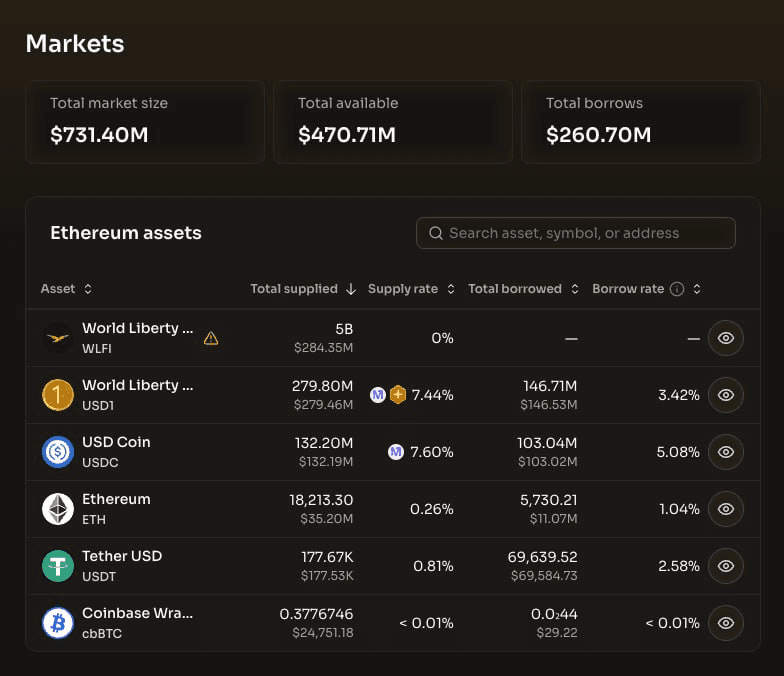
Task: Click the M incentive badge on USDC supply rate
Action: click(x=396, y=452)
